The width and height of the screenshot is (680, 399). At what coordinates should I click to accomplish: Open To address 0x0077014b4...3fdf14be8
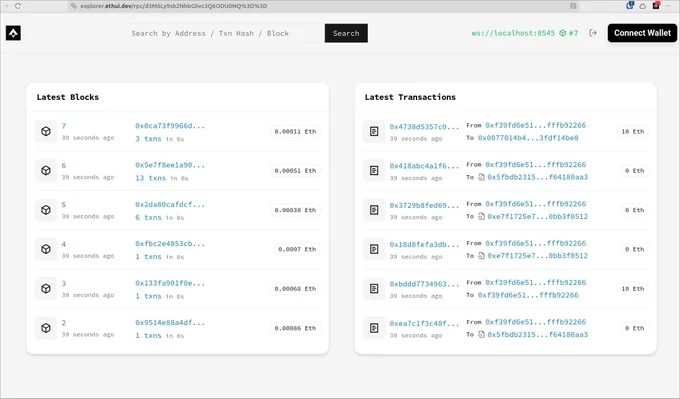528,138
